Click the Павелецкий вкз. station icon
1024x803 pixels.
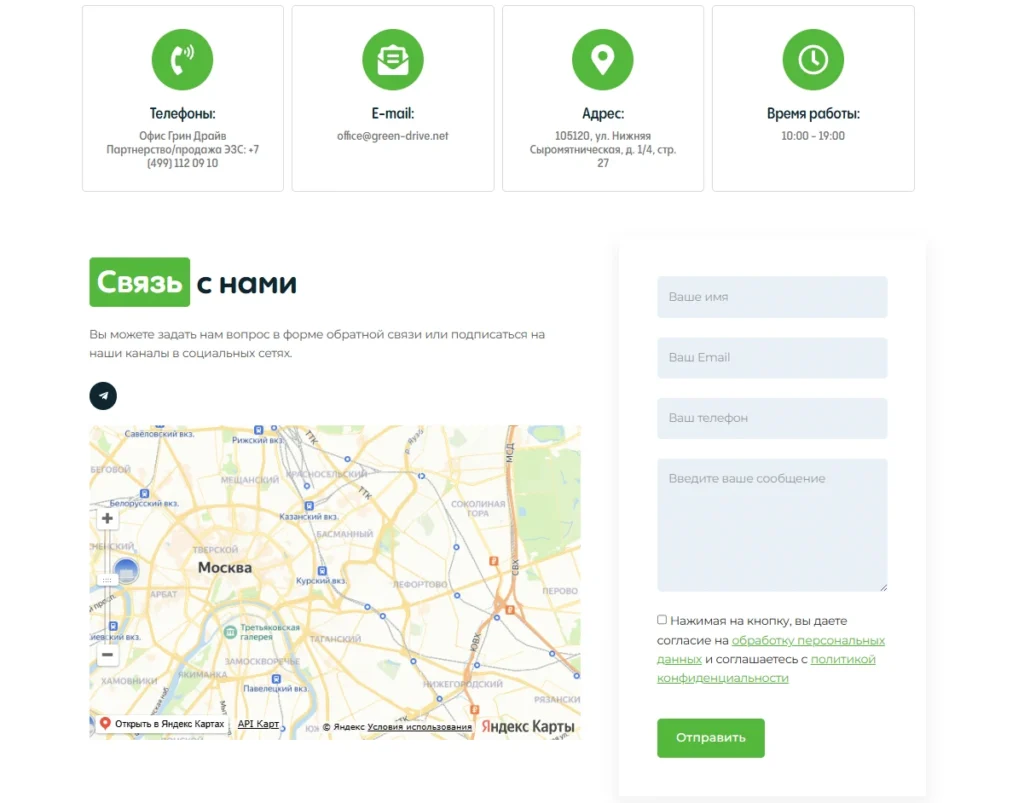pos(276,679)
